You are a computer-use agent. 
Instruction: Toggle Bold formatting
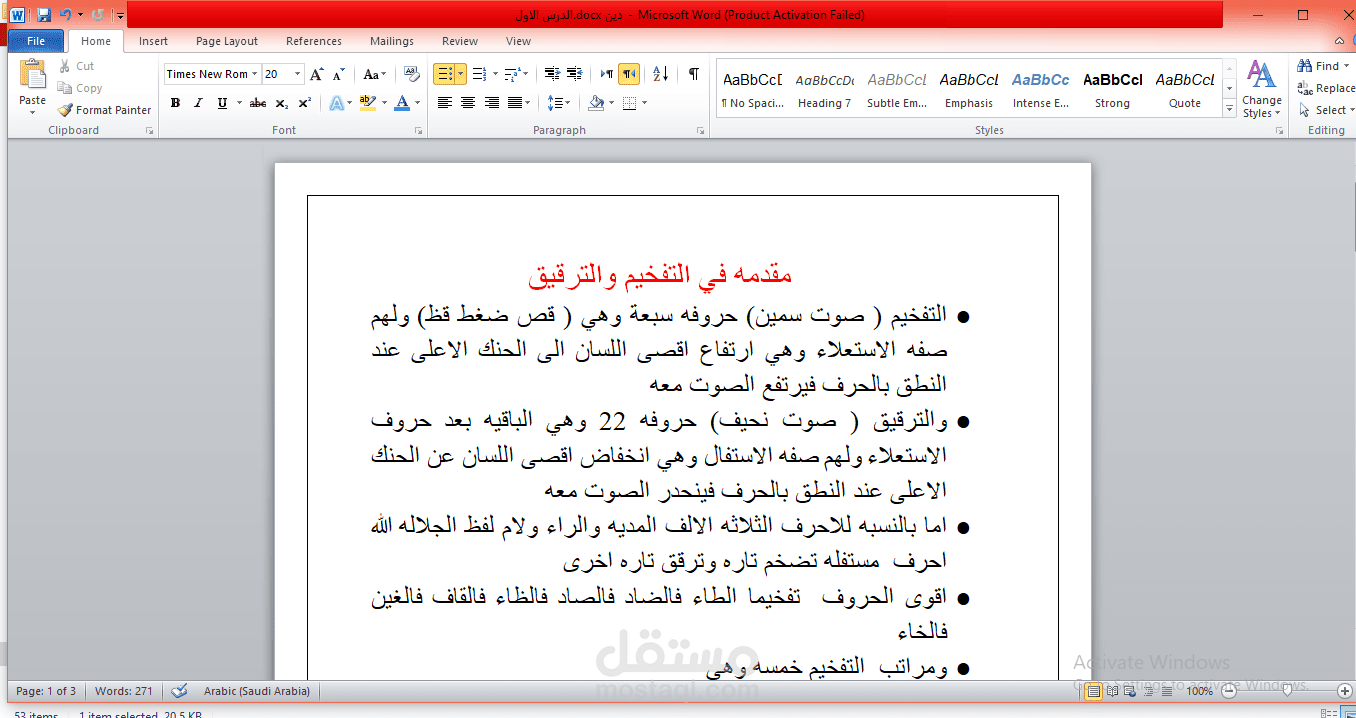(x=175, y=103)
